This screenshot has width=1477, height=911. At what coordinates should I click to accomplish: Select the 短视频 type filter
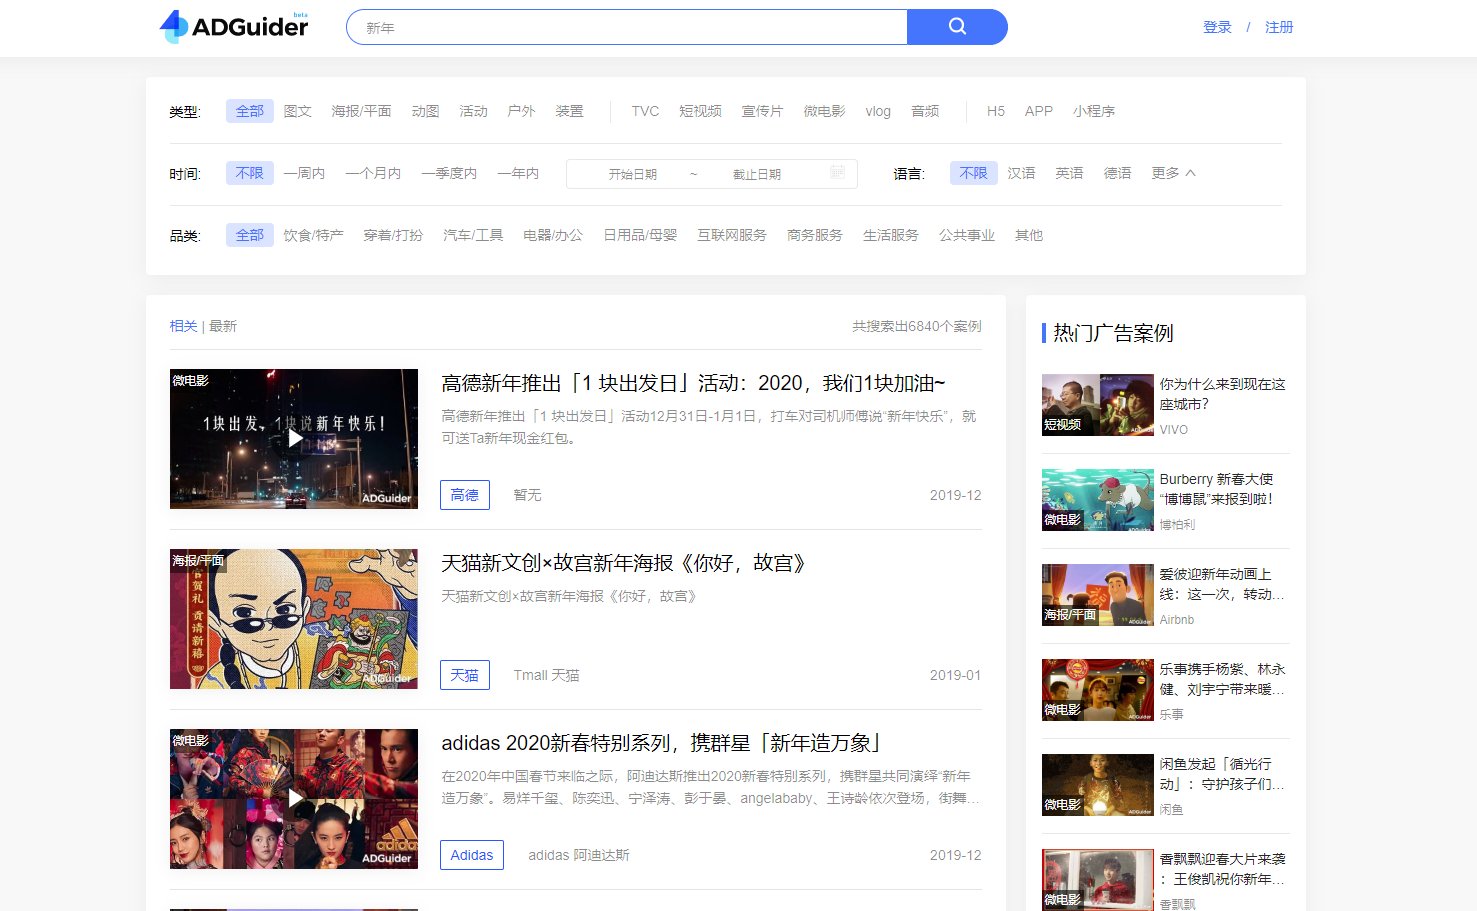(699, 111)
